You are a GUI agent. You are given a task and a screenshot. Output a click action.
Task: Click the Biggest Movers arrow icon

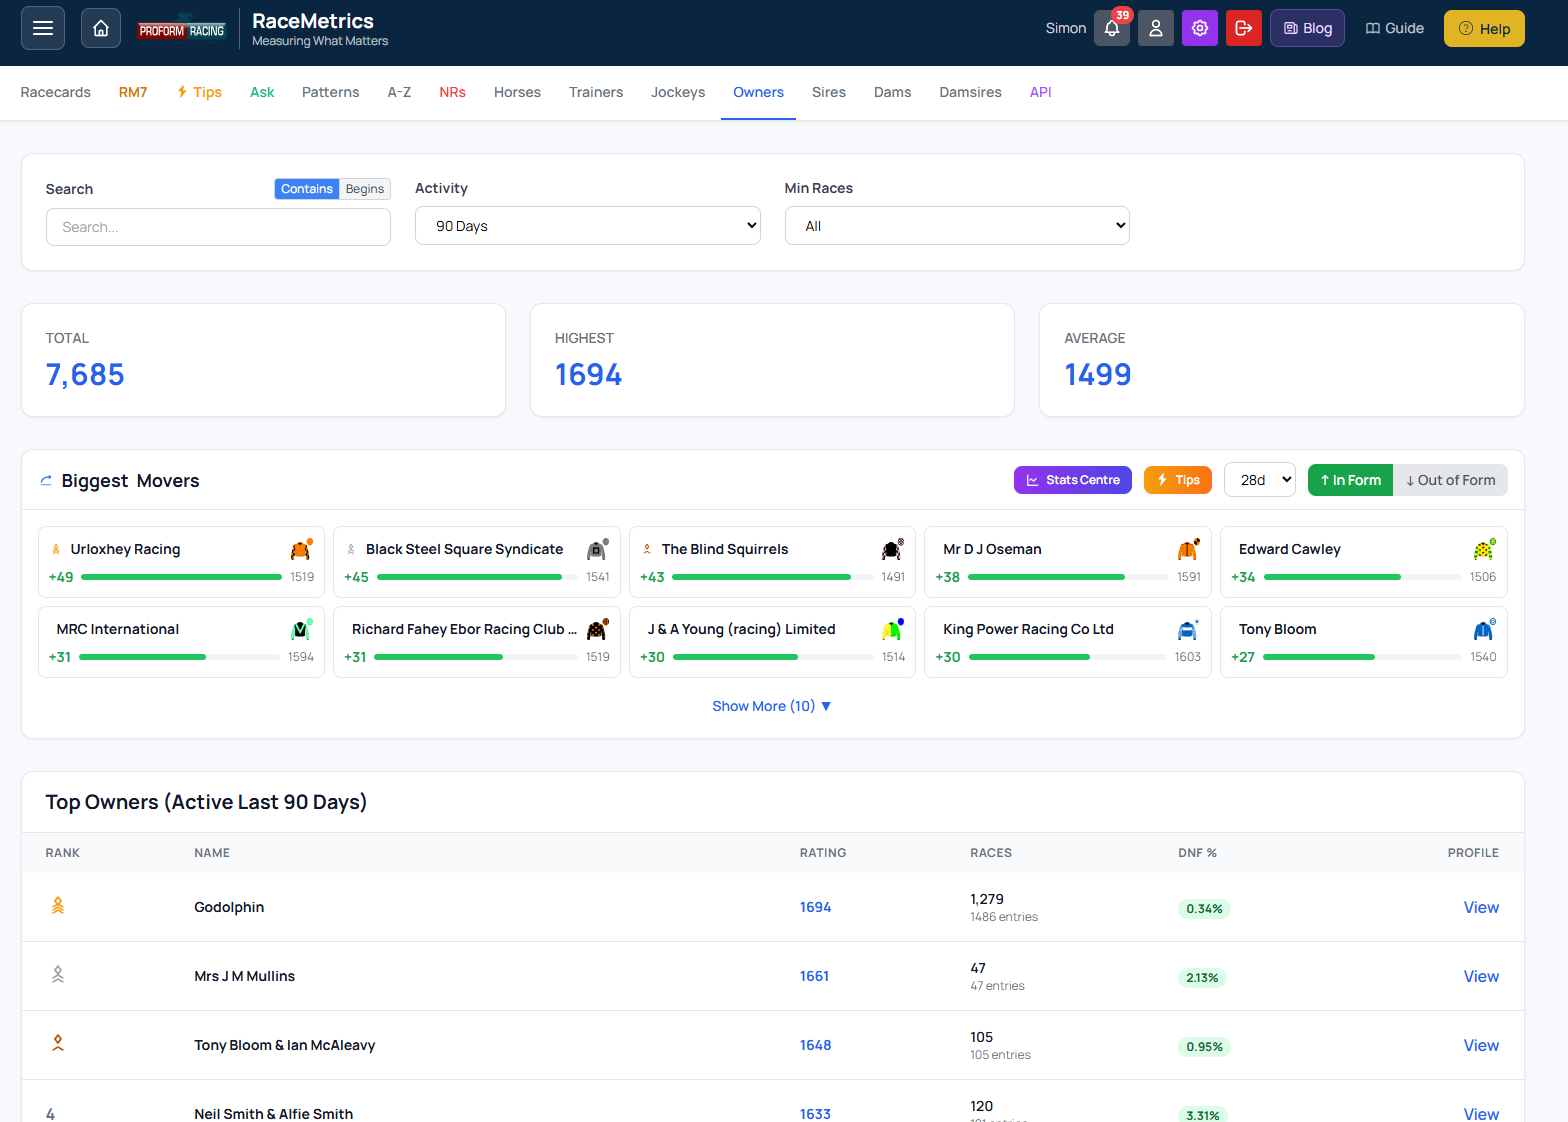46,481
